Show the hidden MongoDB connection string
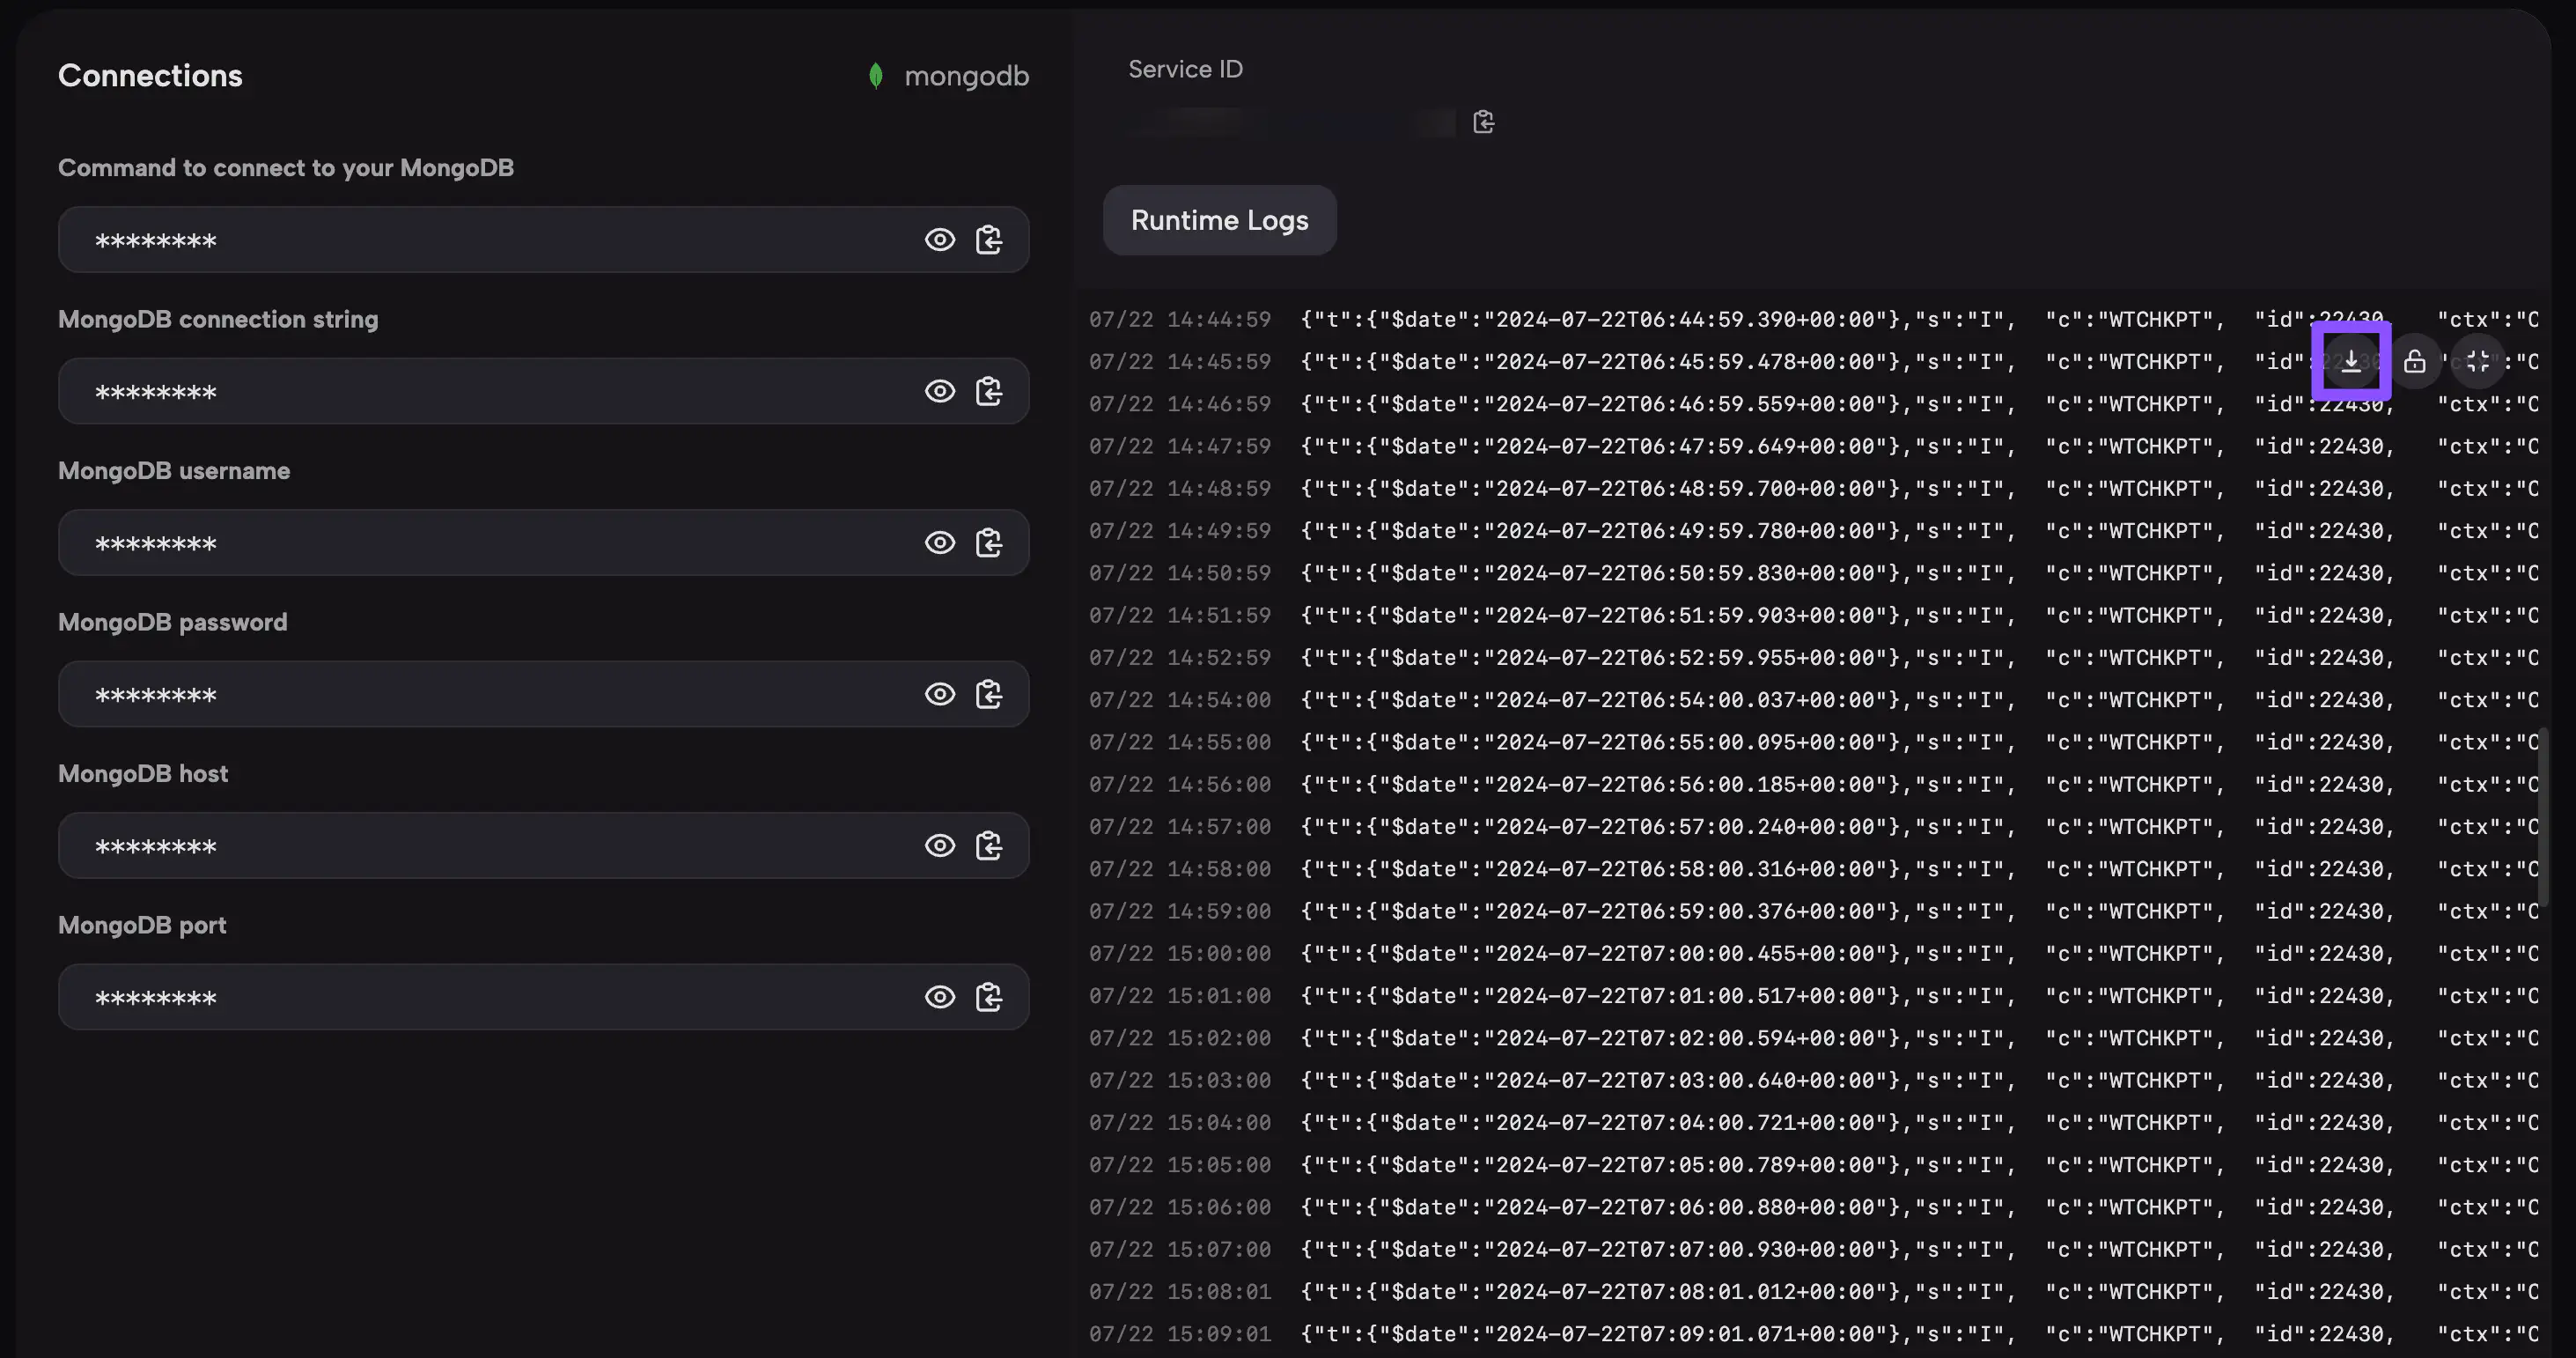Viewport: 2576px width, 1358px height. [x=940, y=391]
